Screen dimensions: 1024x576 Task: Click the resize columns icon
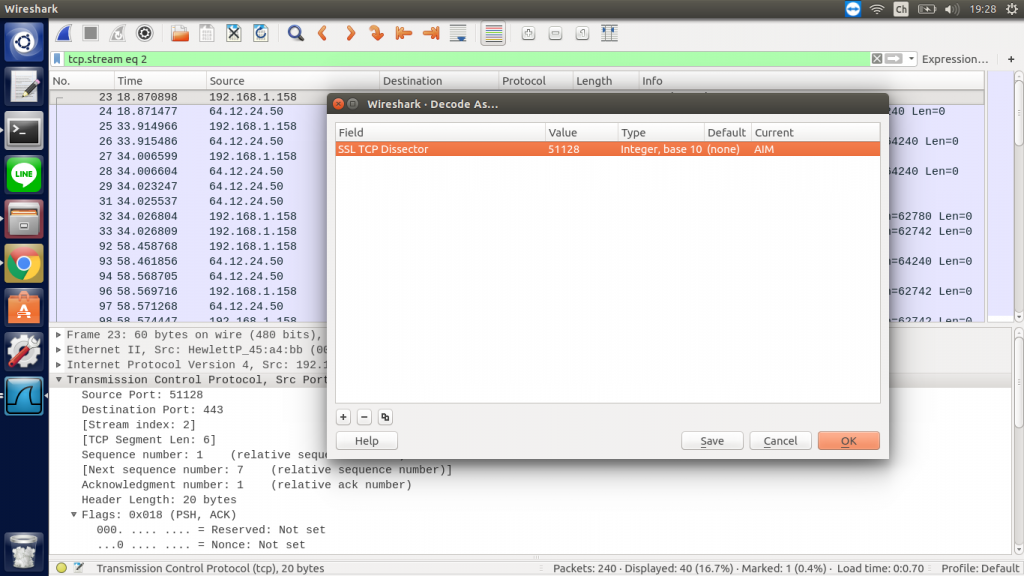609,33
